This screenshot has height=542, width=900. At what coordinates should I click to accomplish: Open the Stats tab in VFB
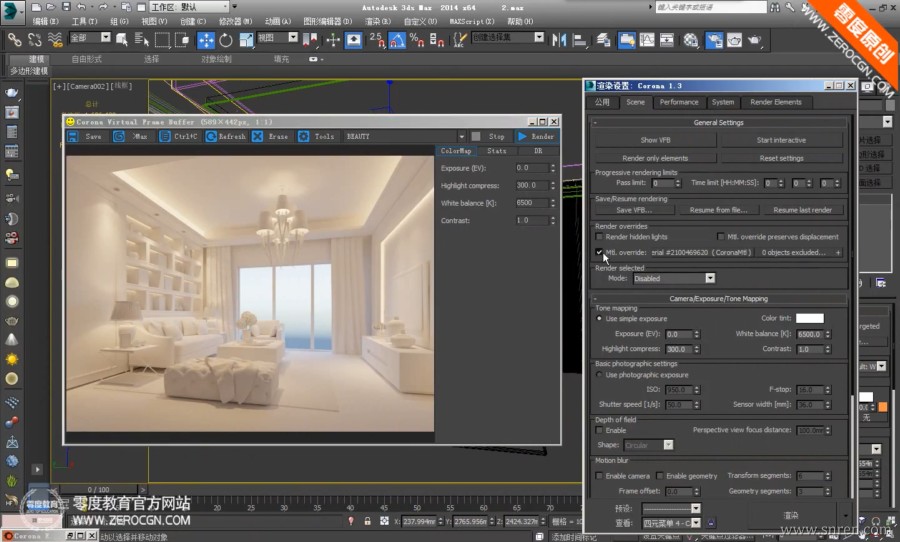pos(496,151)
